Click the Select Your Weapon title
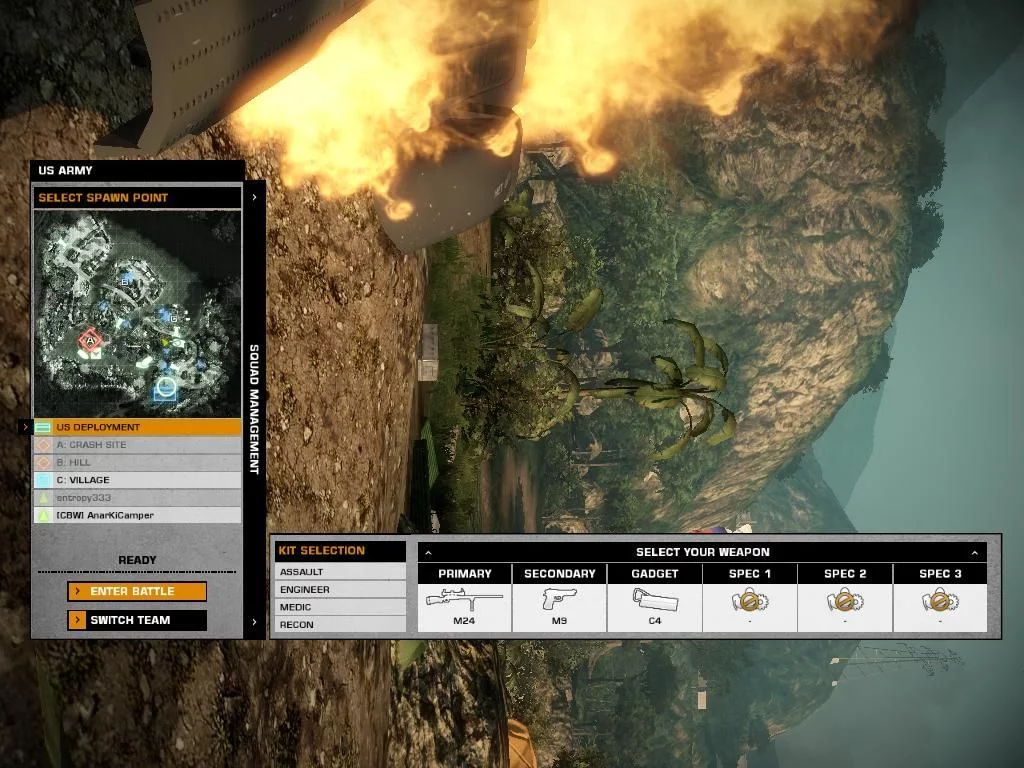 click(x=703, y=552)
